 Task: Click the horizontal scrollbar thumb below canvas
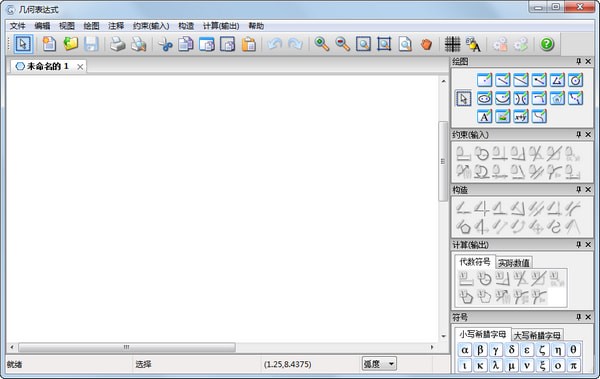127,347
